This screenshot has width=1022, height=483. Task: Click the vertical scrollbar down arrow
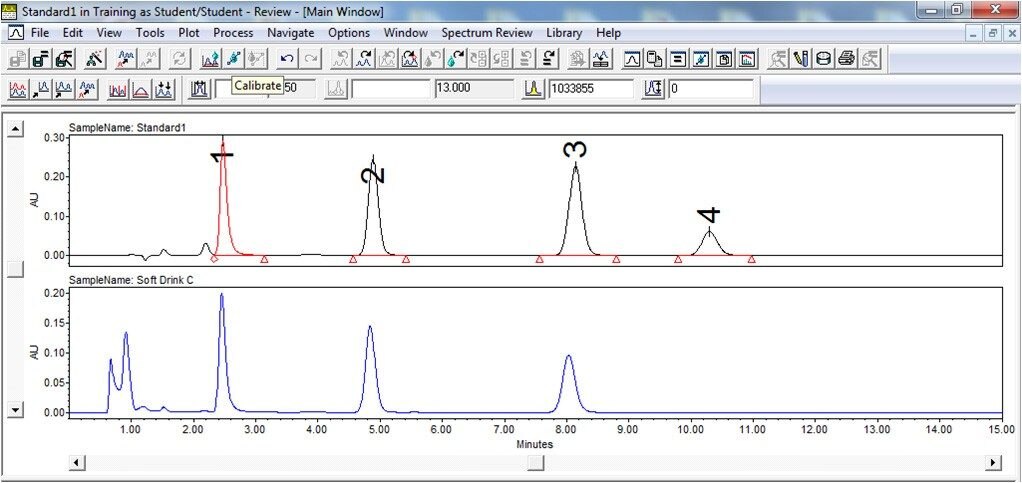[x=15, y=409]
